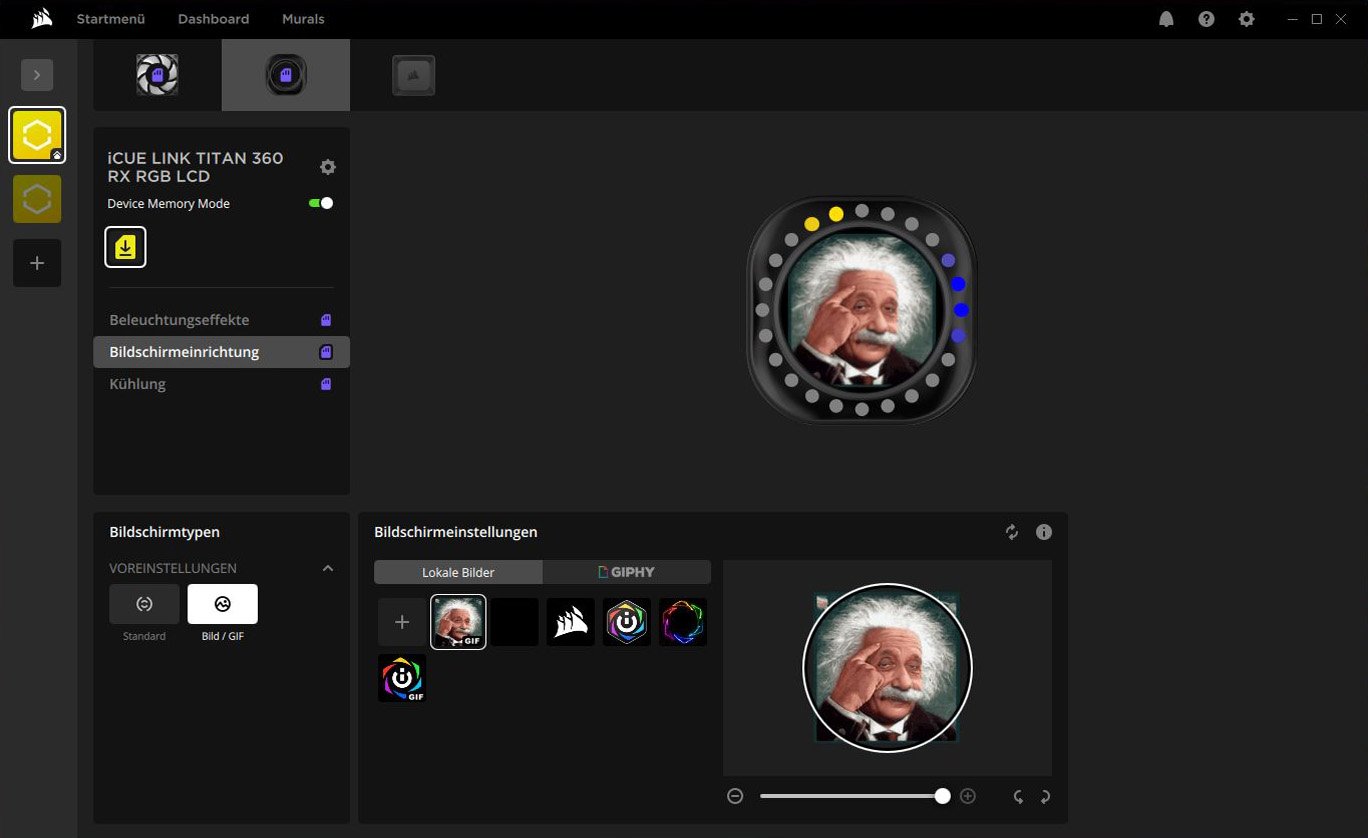
Task: Add a new local image with plus button
Action: [402, 622]
